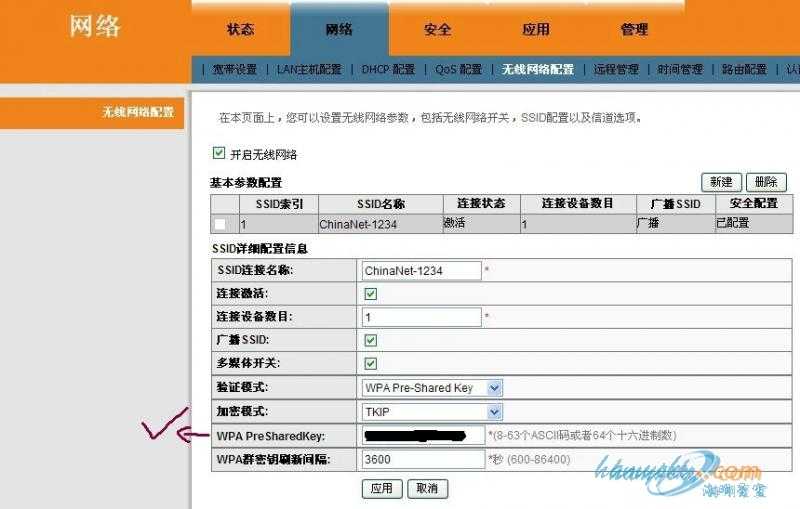The image size is (800, 509).
Task: Toggle the 开启无线网络 checkbox
Action: click(219, 153)
